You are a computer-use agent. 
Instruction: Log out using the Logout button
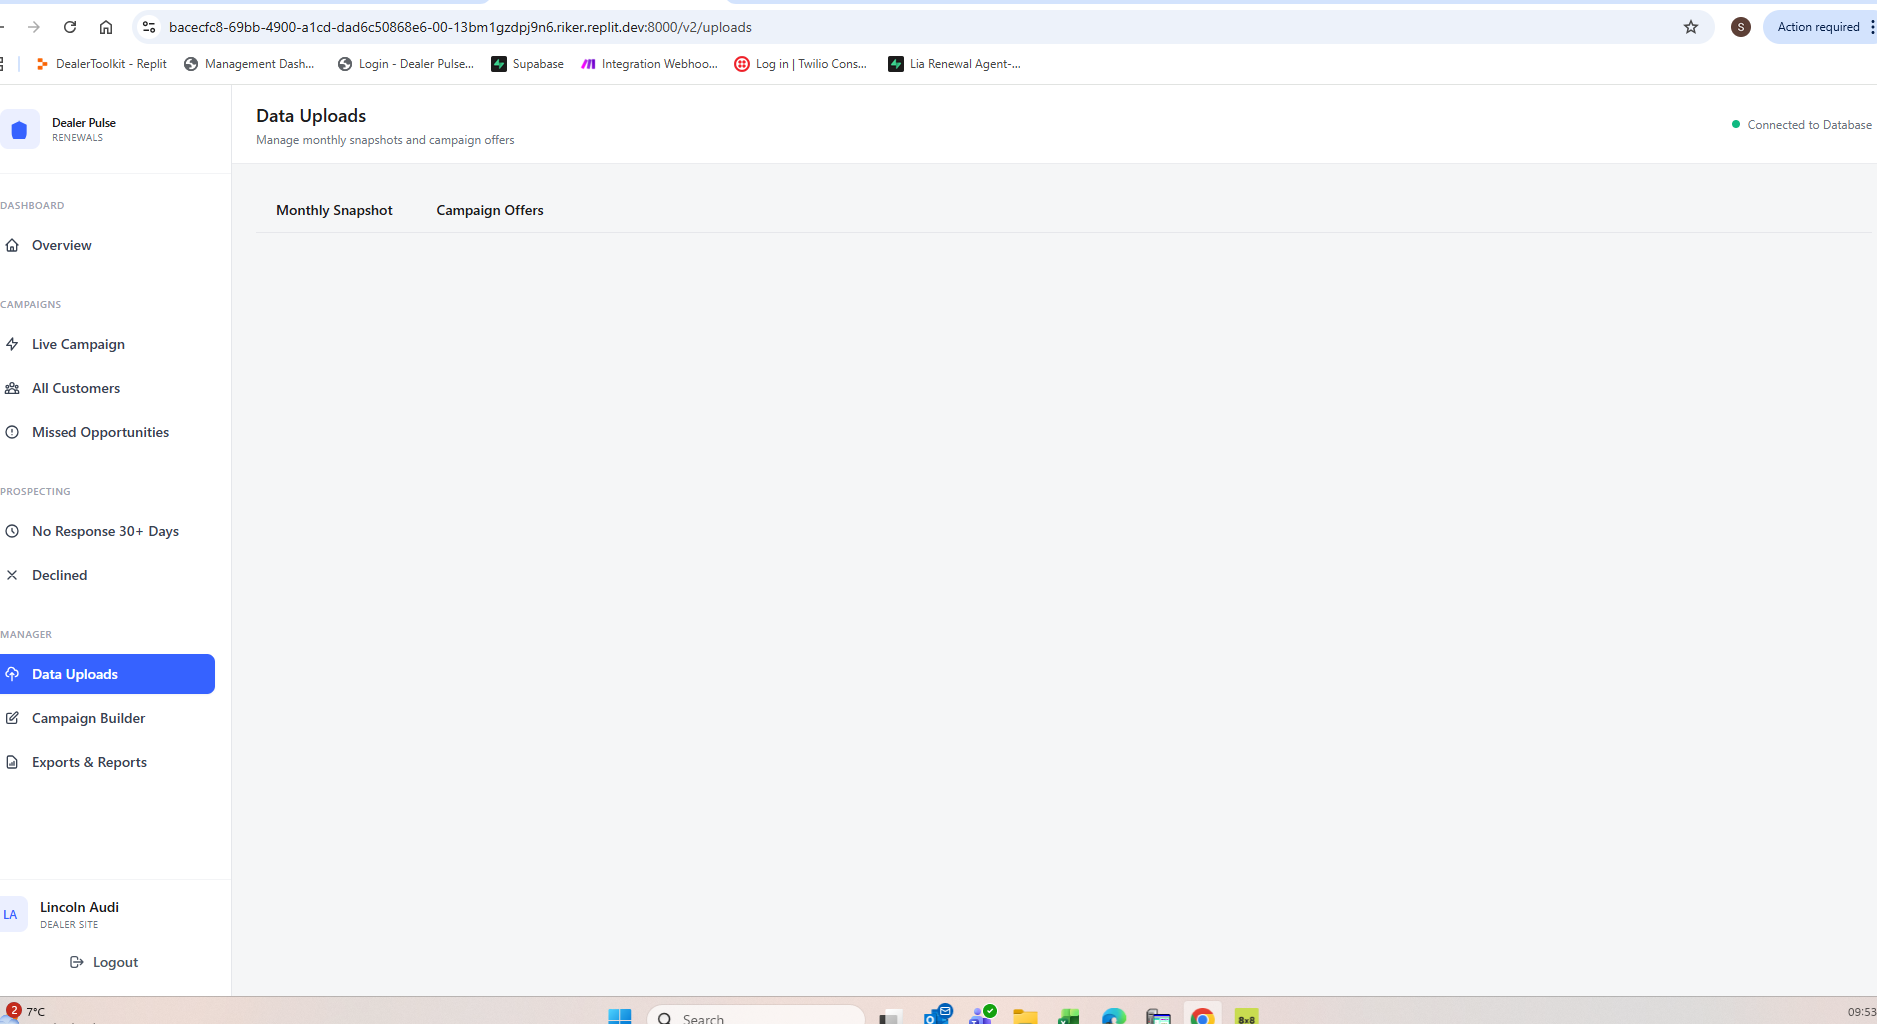click(x=104, y=962)
